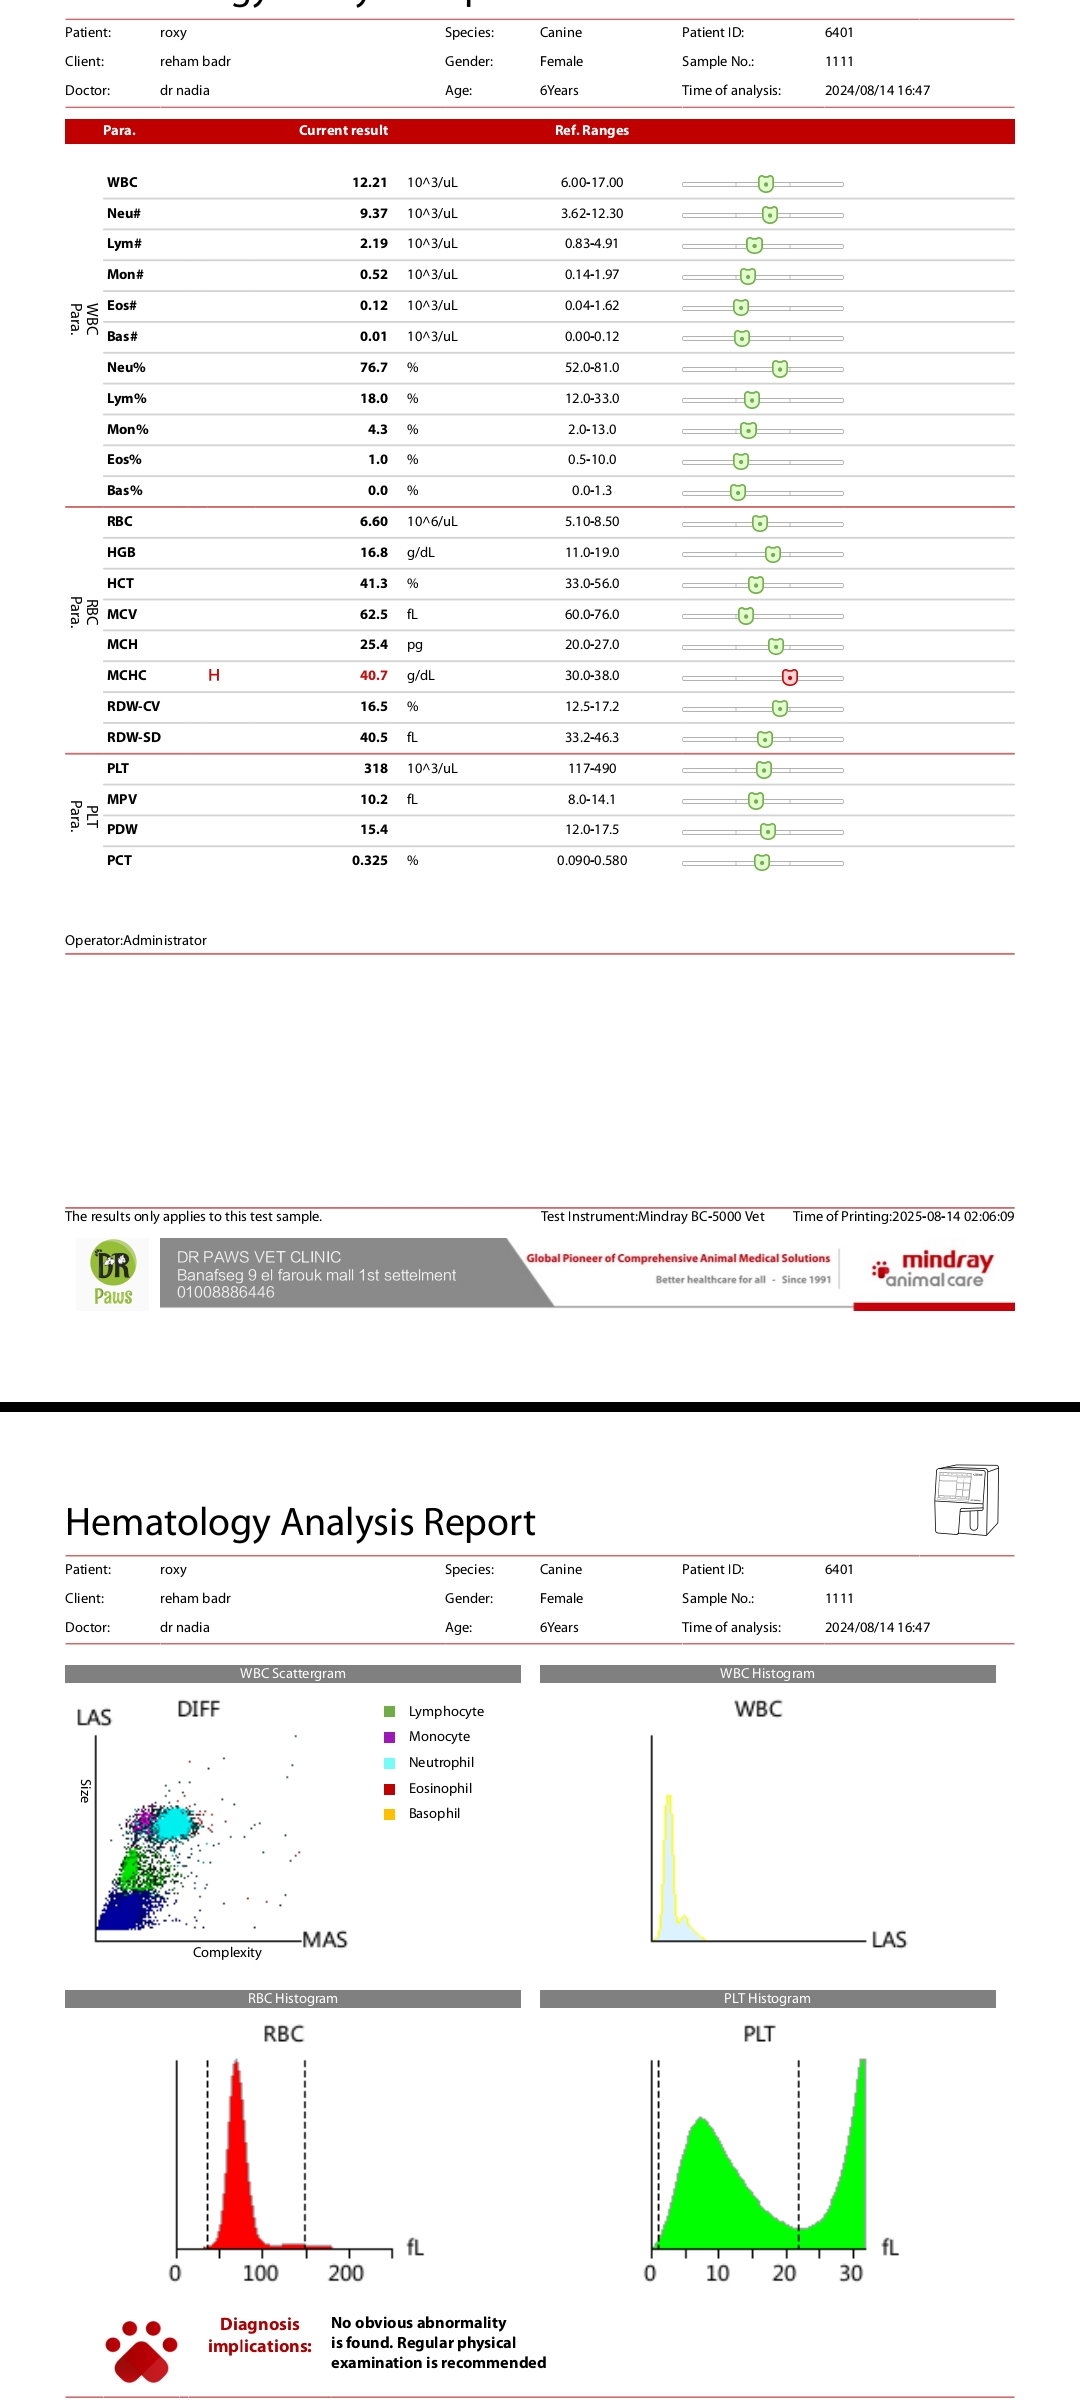
Task: Click the Neu% reference range slider
Action: 762,369
